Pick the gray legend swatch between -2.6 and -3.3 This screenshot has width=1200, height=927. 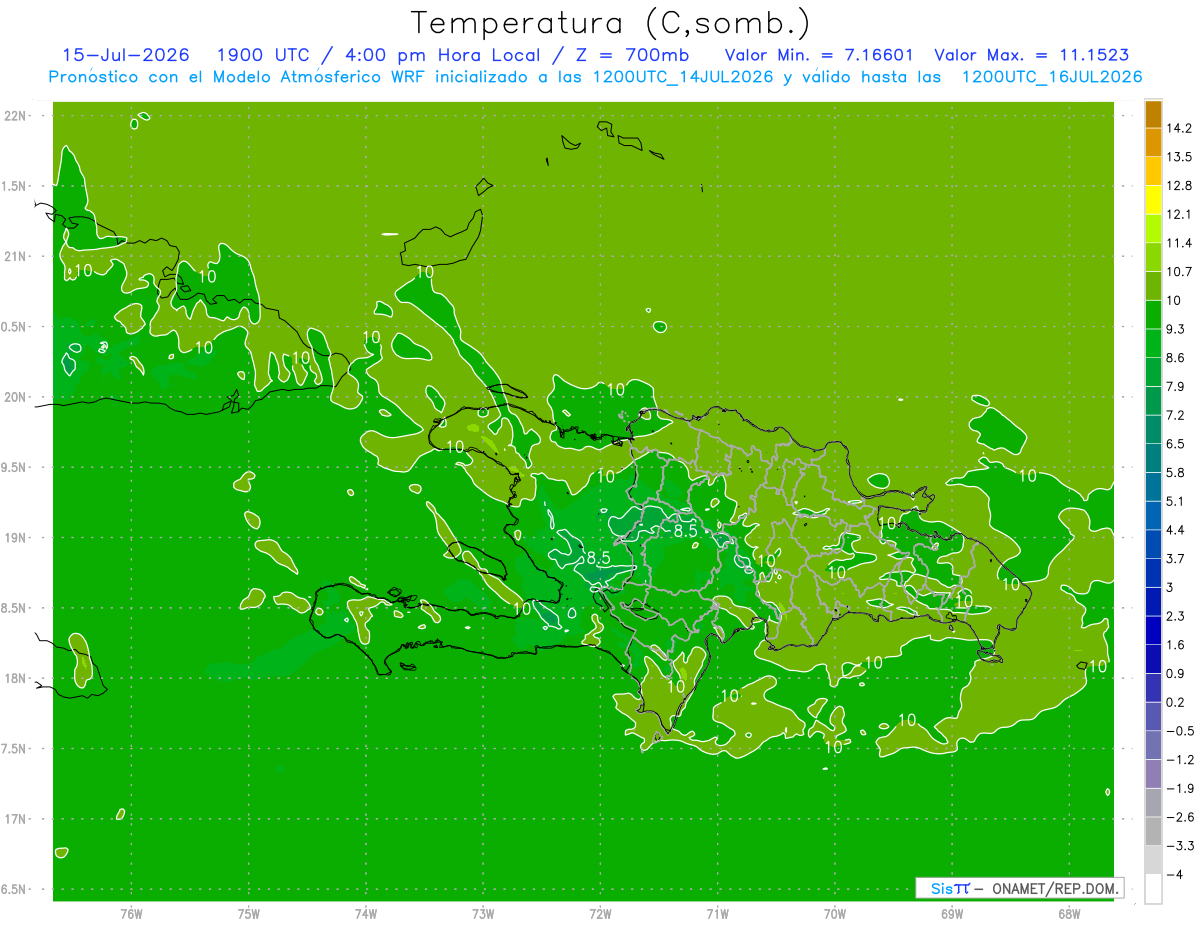pyautogui.click(x=1153, y=831)
